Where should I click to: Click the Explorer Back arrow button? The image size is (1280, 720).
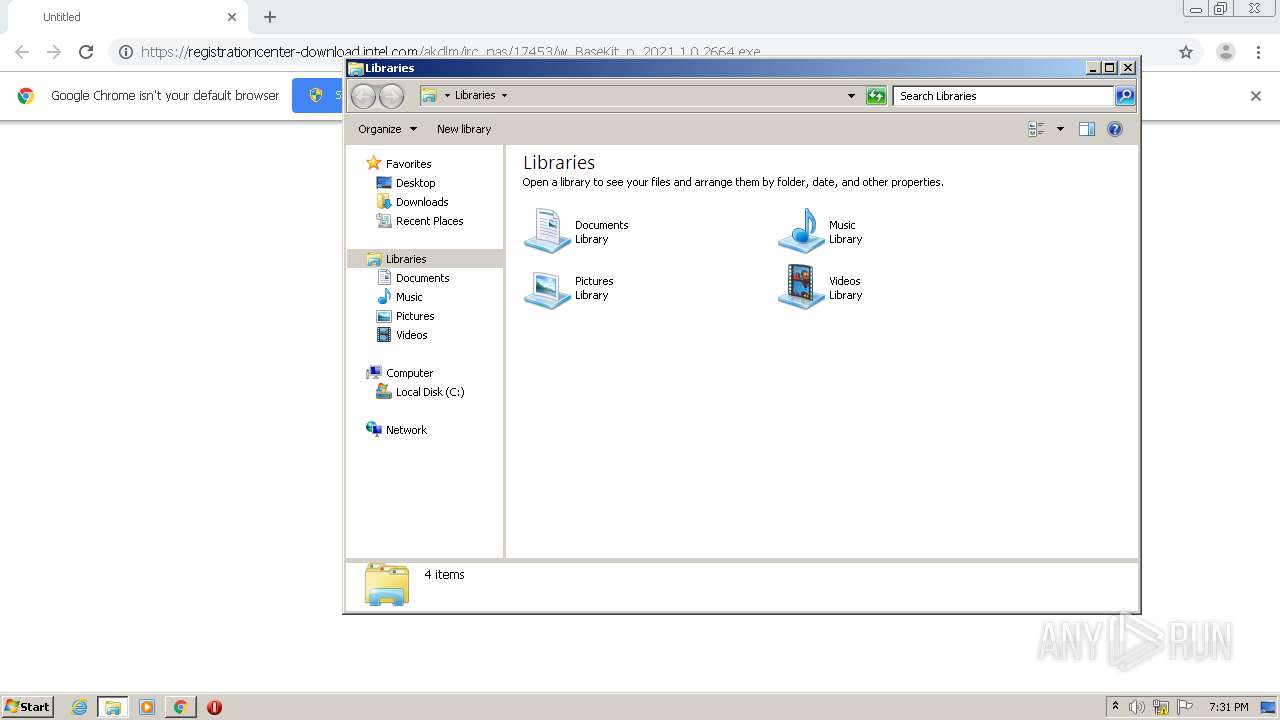[x=364, y=96]
